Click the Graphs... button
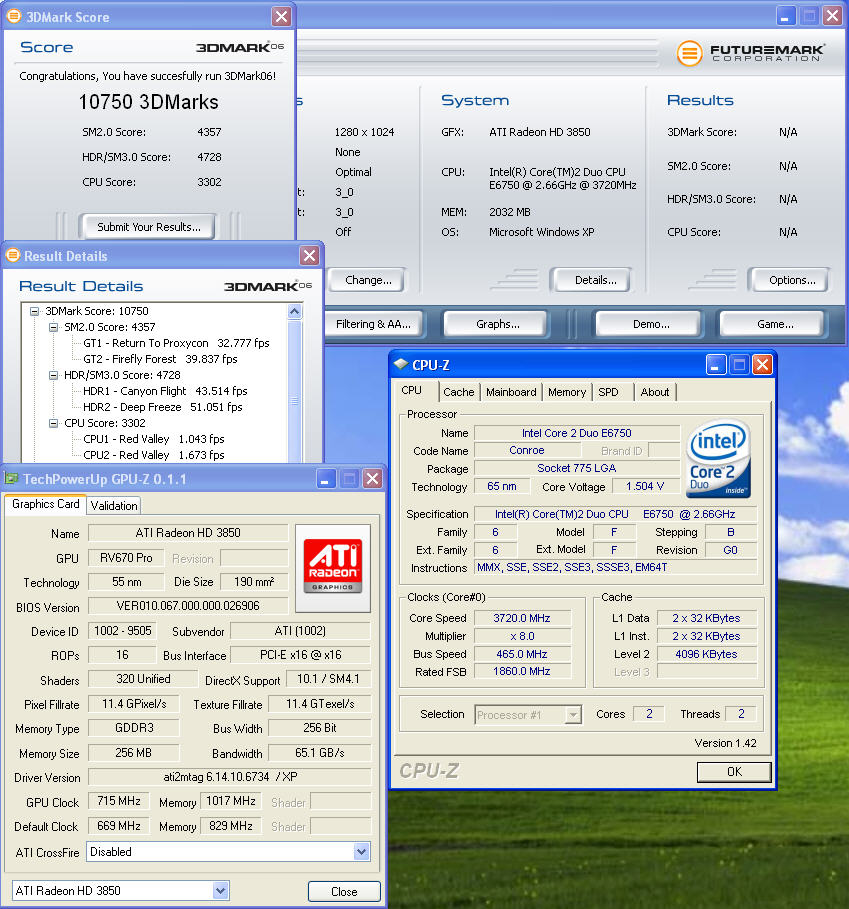849x909 pixels. click(497, 324)
